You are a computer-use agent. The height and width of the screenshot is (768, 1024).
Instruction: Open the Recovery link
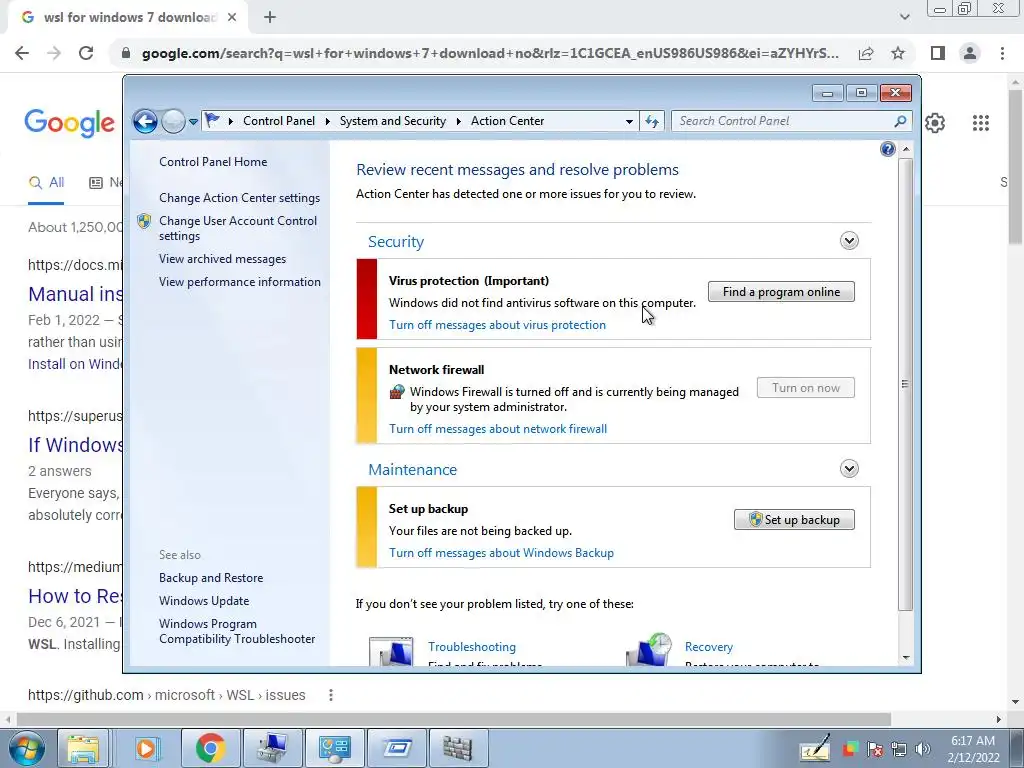point(709,647)
